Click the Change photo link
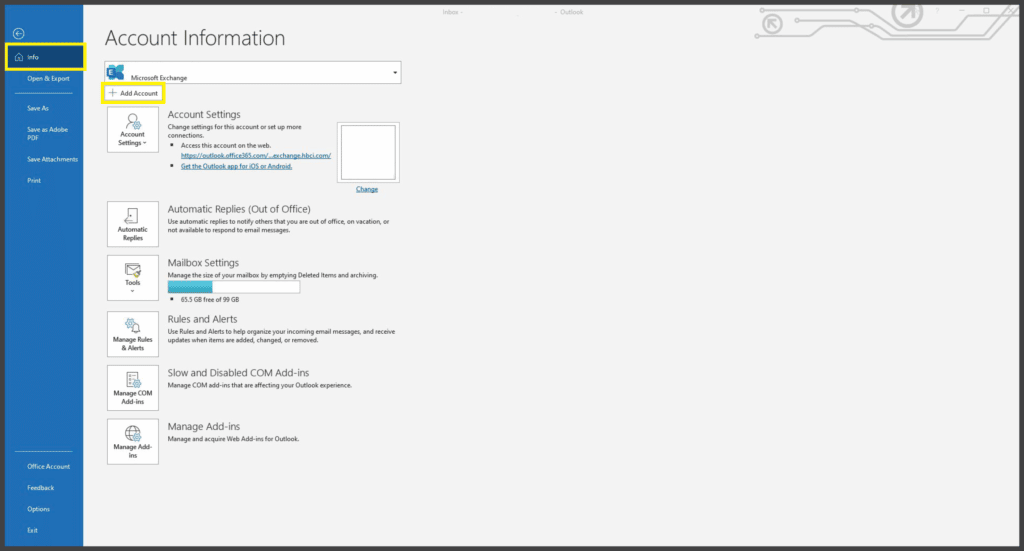Image resolution: width=1024 pixels, height=551 pixels. point(367,189)
